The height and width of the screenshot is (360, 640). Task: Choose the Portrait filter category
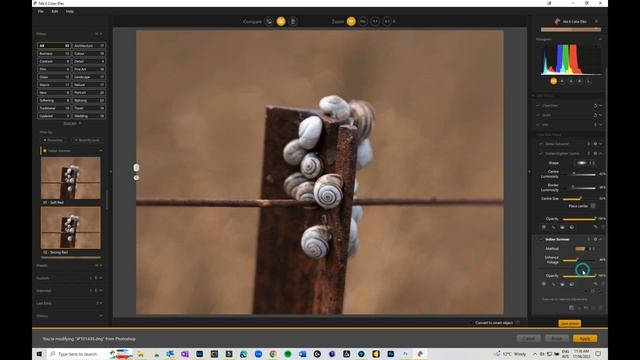click(89, 93)
